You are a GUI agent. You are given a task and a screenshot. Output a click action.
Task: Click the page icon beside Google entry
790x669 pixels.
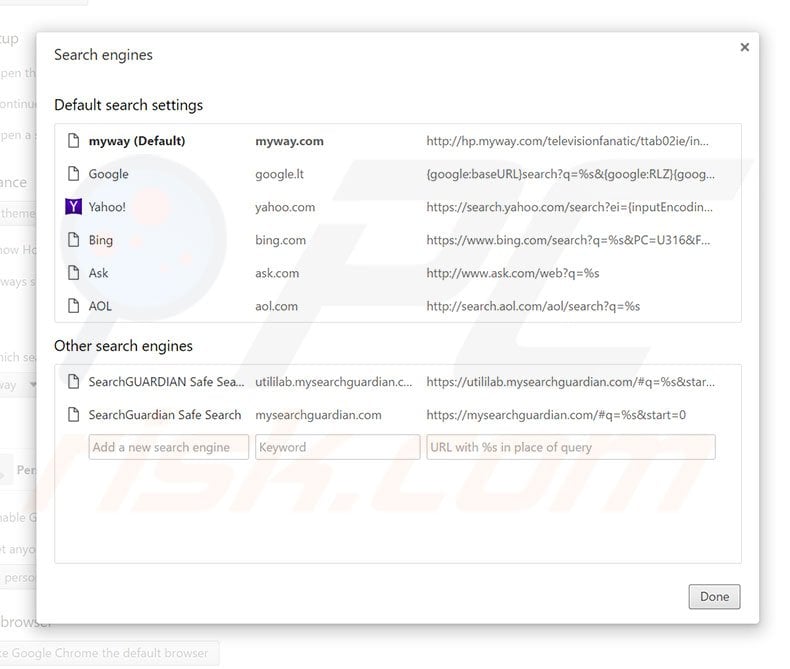[74, 174]
